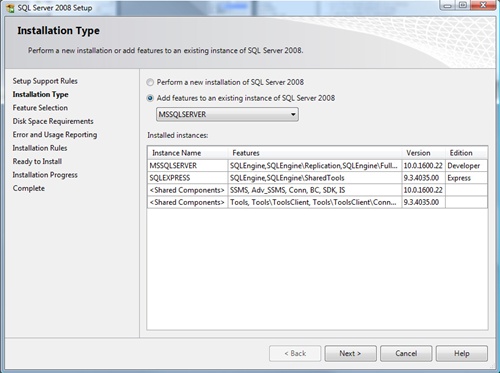The width and height of the screenshot is (500, 373).
Task: Select the MSSQLSERVER instance name cell
Action: coord(188,166)
